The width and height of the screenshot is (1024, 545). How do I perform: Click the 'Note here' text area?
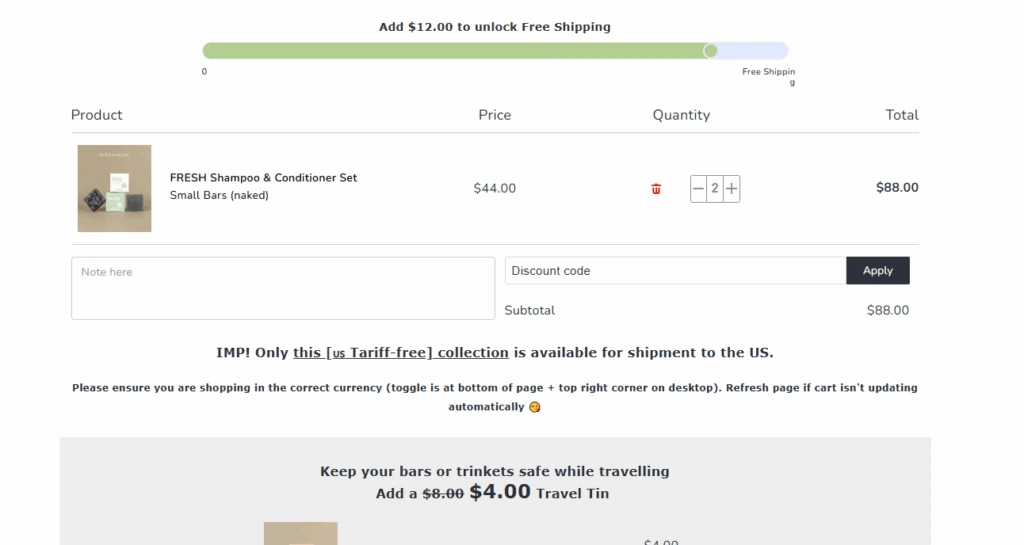pos(283,288)
